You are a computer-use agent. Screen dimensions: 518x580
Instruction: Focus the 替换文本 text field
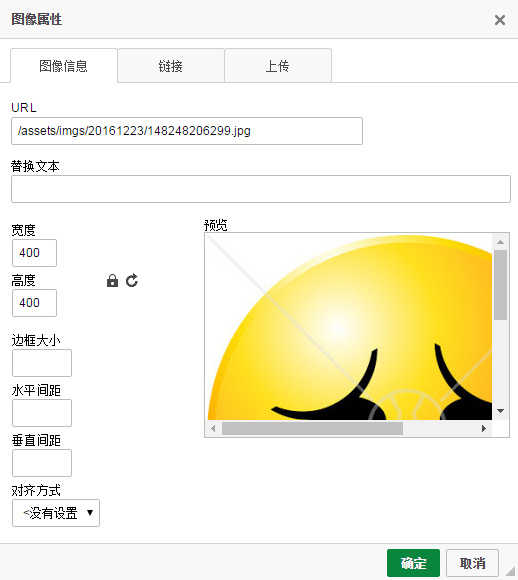261,189
